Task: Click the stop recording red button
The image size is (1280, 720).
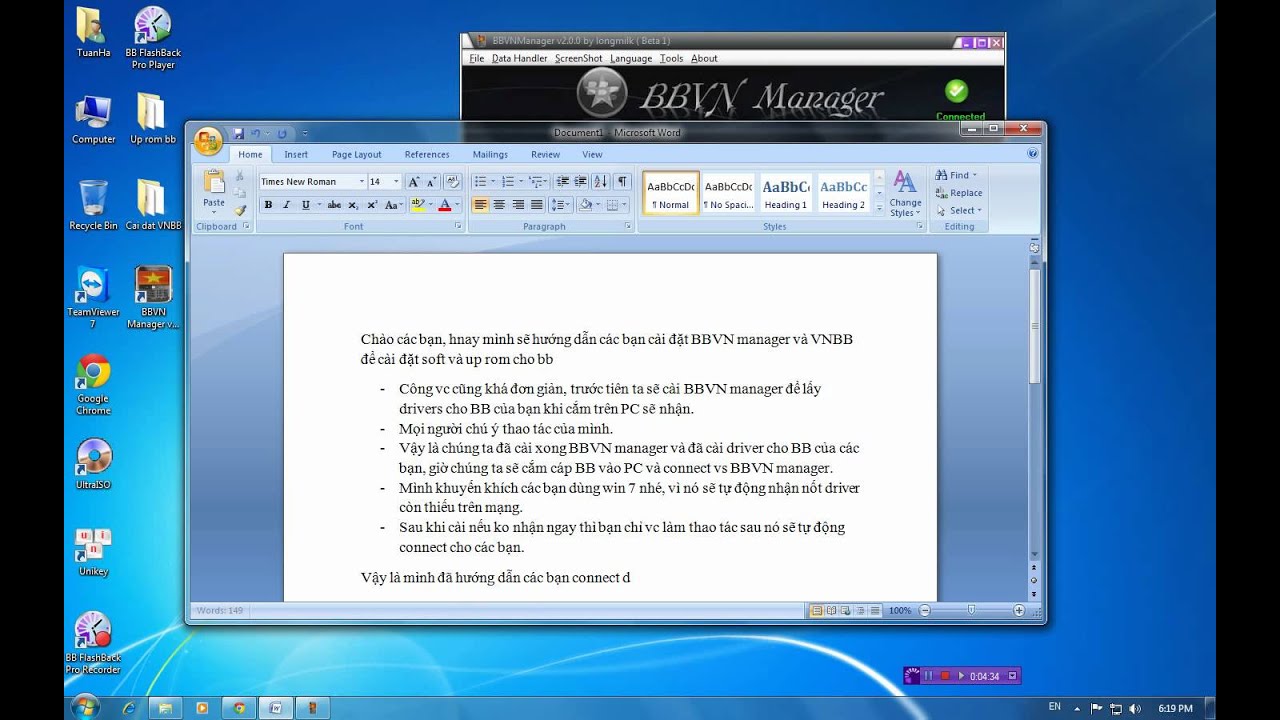Action: click(944, 676)
